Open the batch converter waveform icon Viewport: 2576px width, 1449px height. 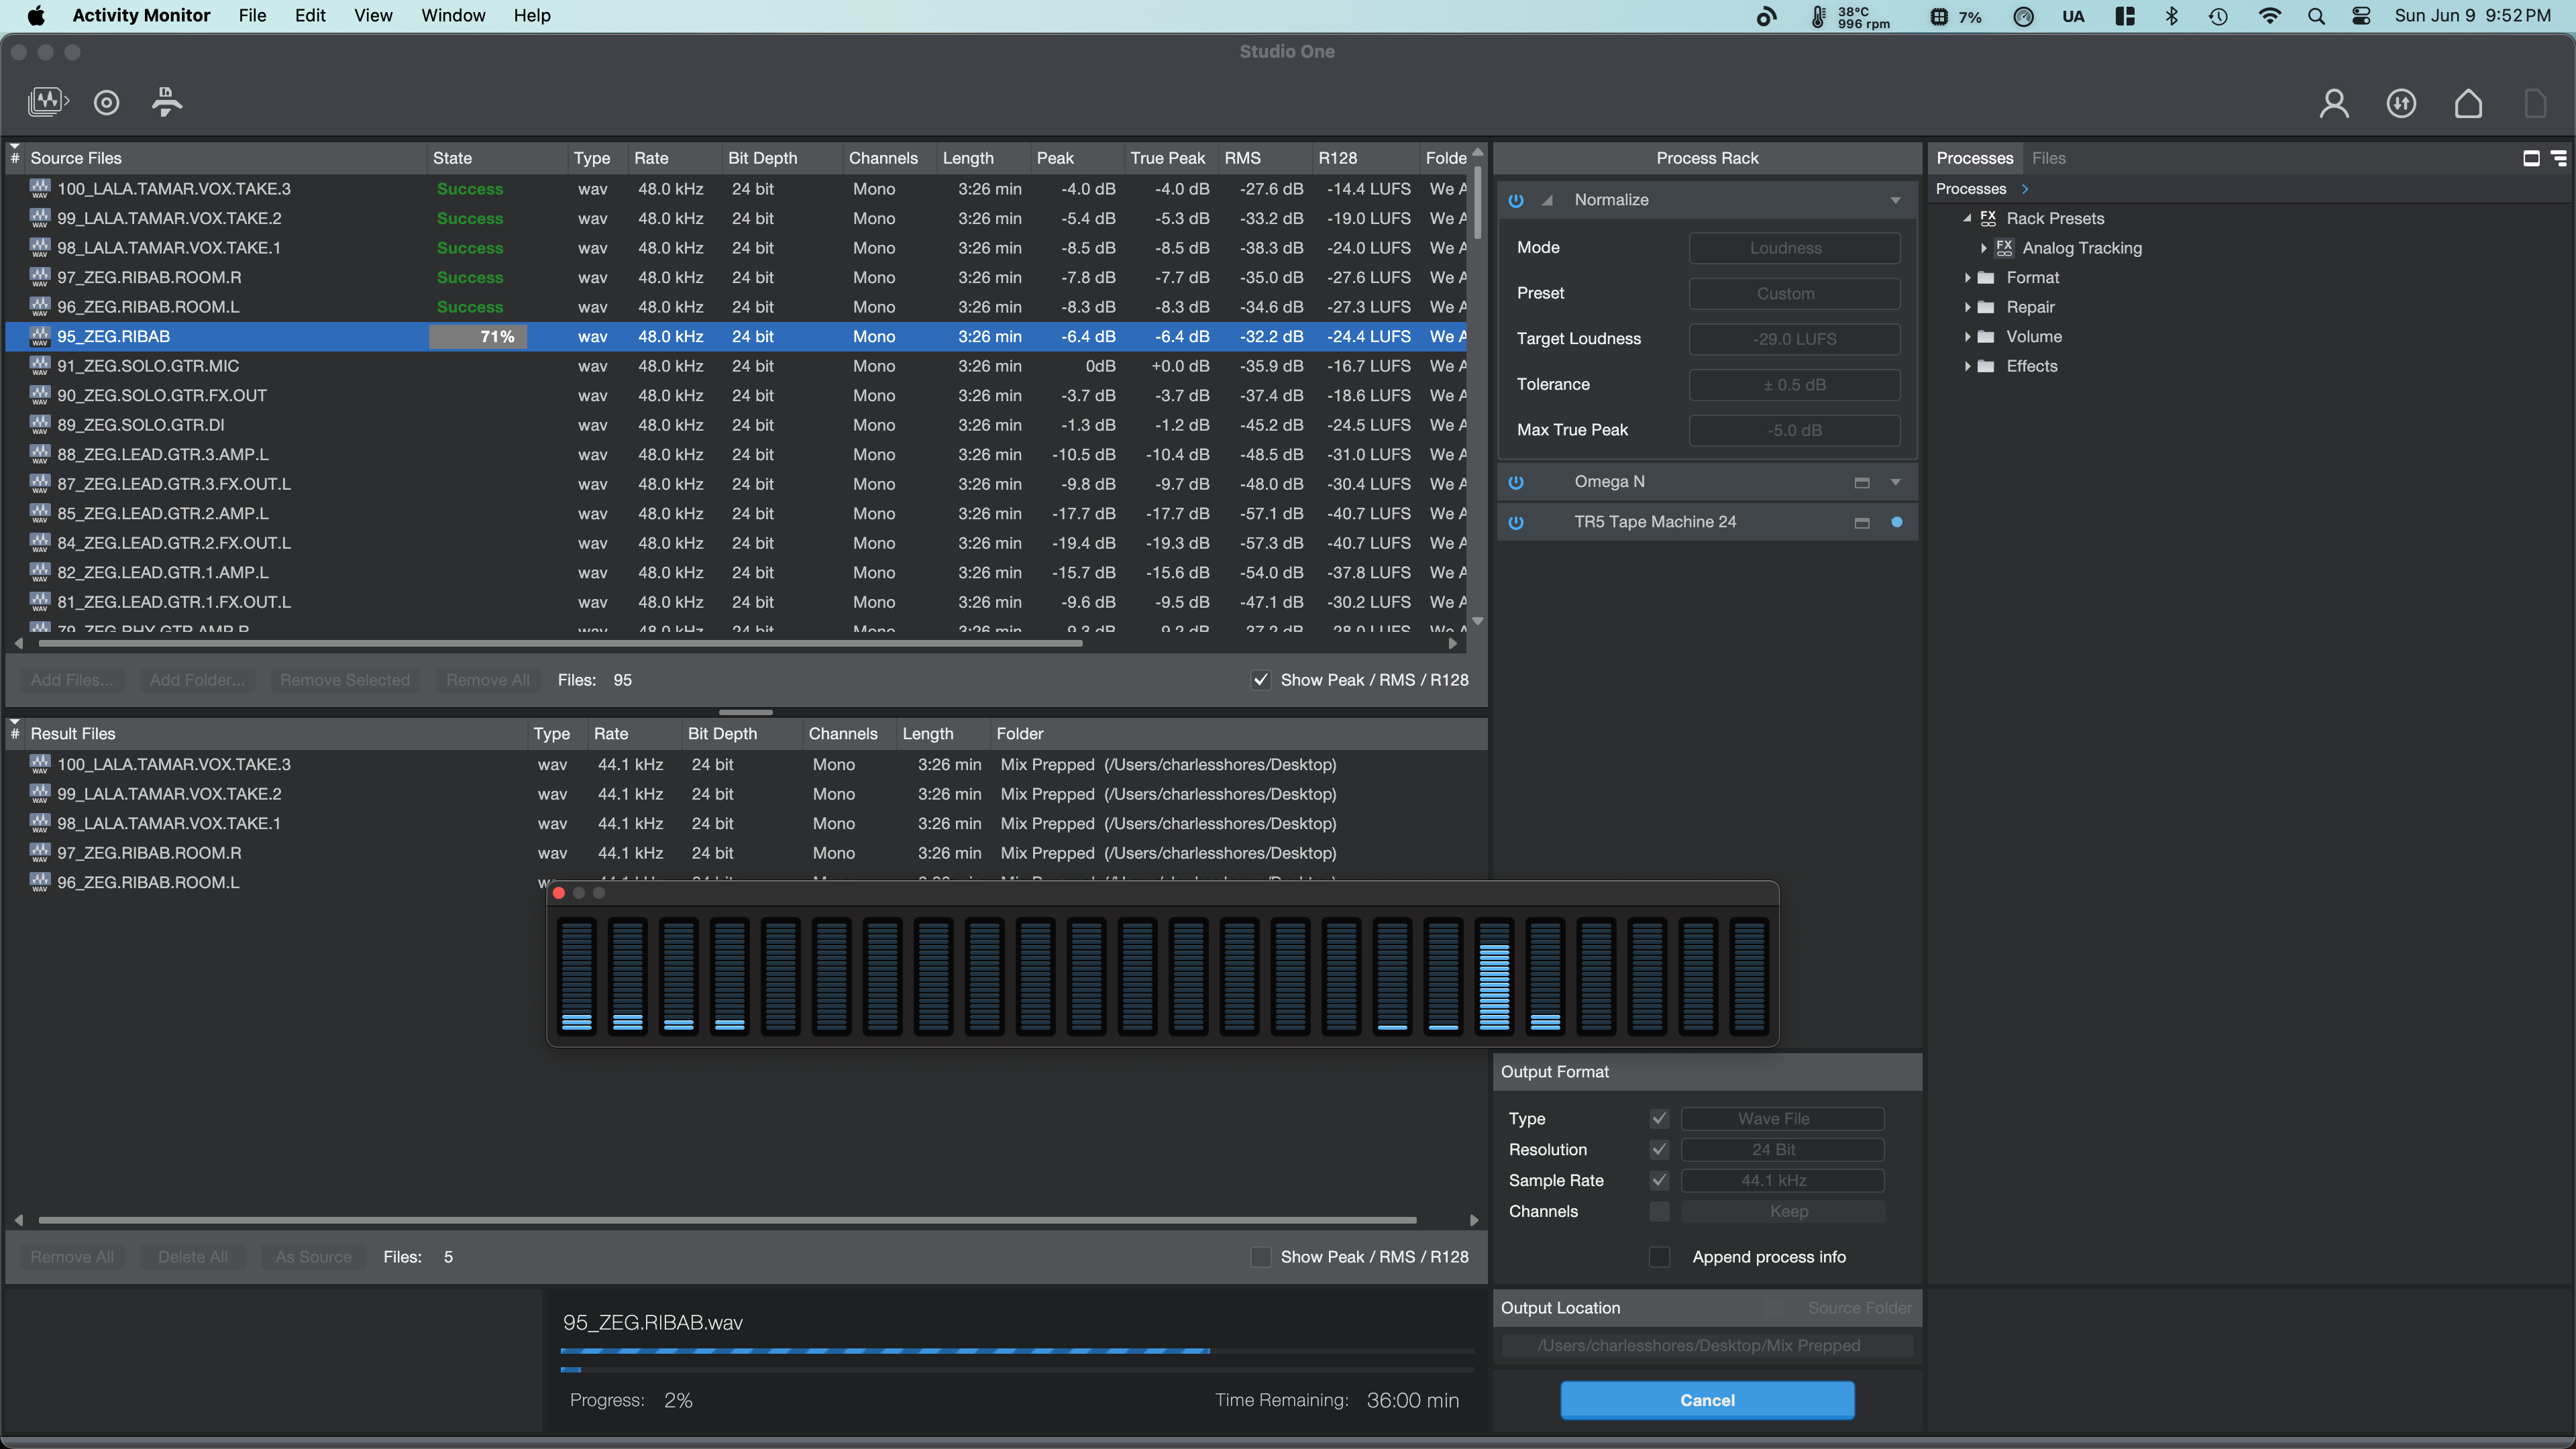(x=47, y=102)
